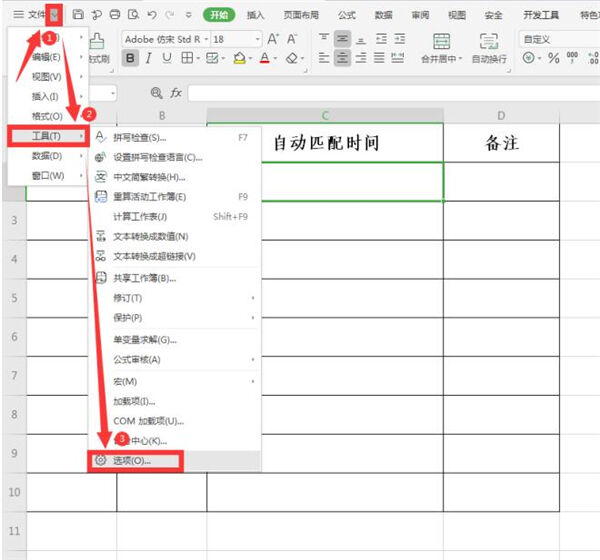Click the Currency format icon
This screenshot has width=600, height=560.
pos(529,58)
